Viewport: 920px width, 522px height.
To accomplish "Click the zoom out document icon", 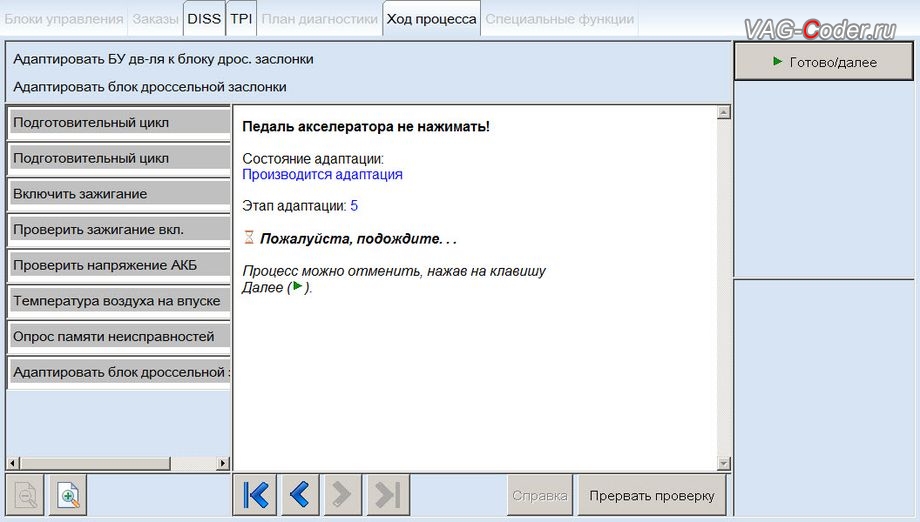I will [x=25, y=496].
